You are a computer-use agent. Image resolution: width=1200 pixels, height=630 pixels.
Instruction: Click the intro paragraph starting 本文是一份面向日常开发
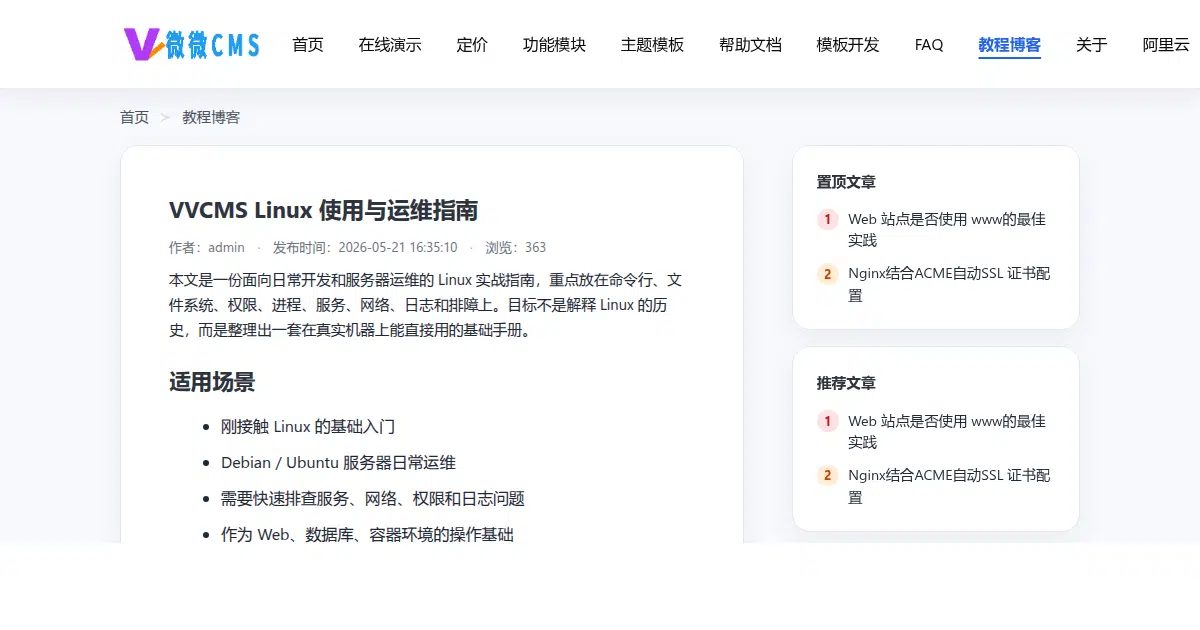tap(426, 304)
